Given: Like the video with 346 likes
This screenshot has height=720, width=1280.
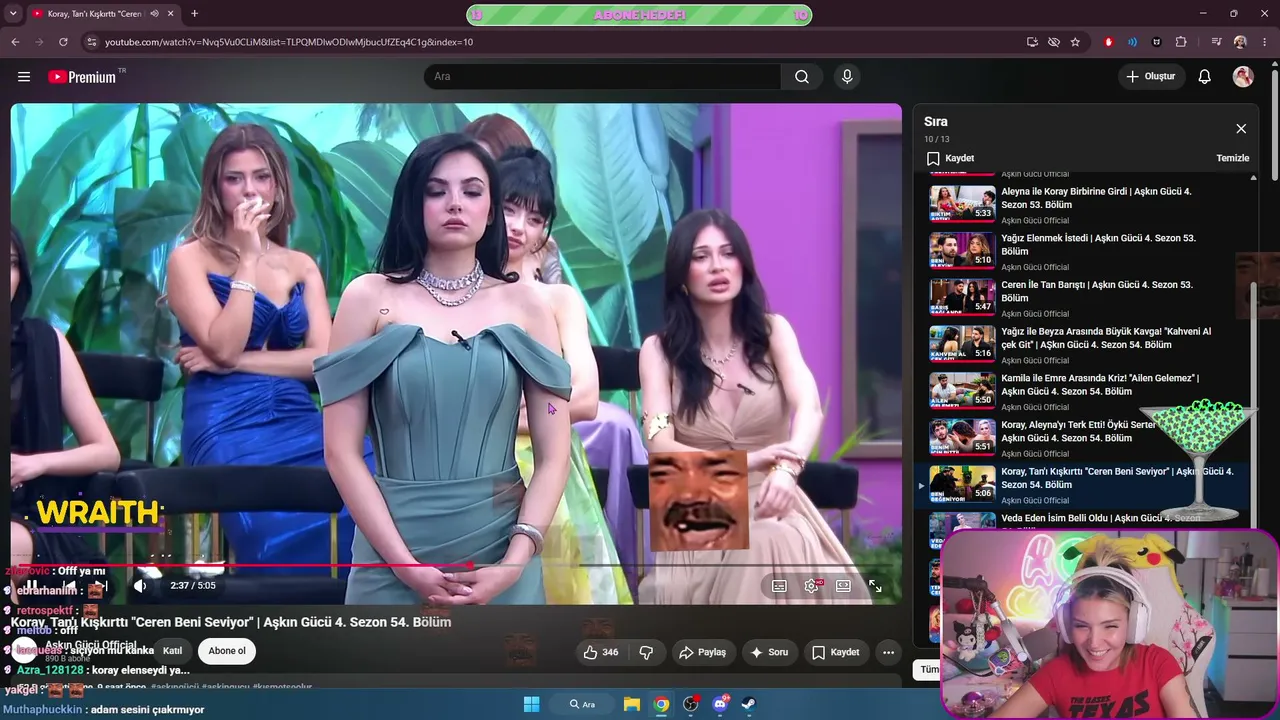Looking at the screenshot, I should pyautogui.click(x=600, y=652).
